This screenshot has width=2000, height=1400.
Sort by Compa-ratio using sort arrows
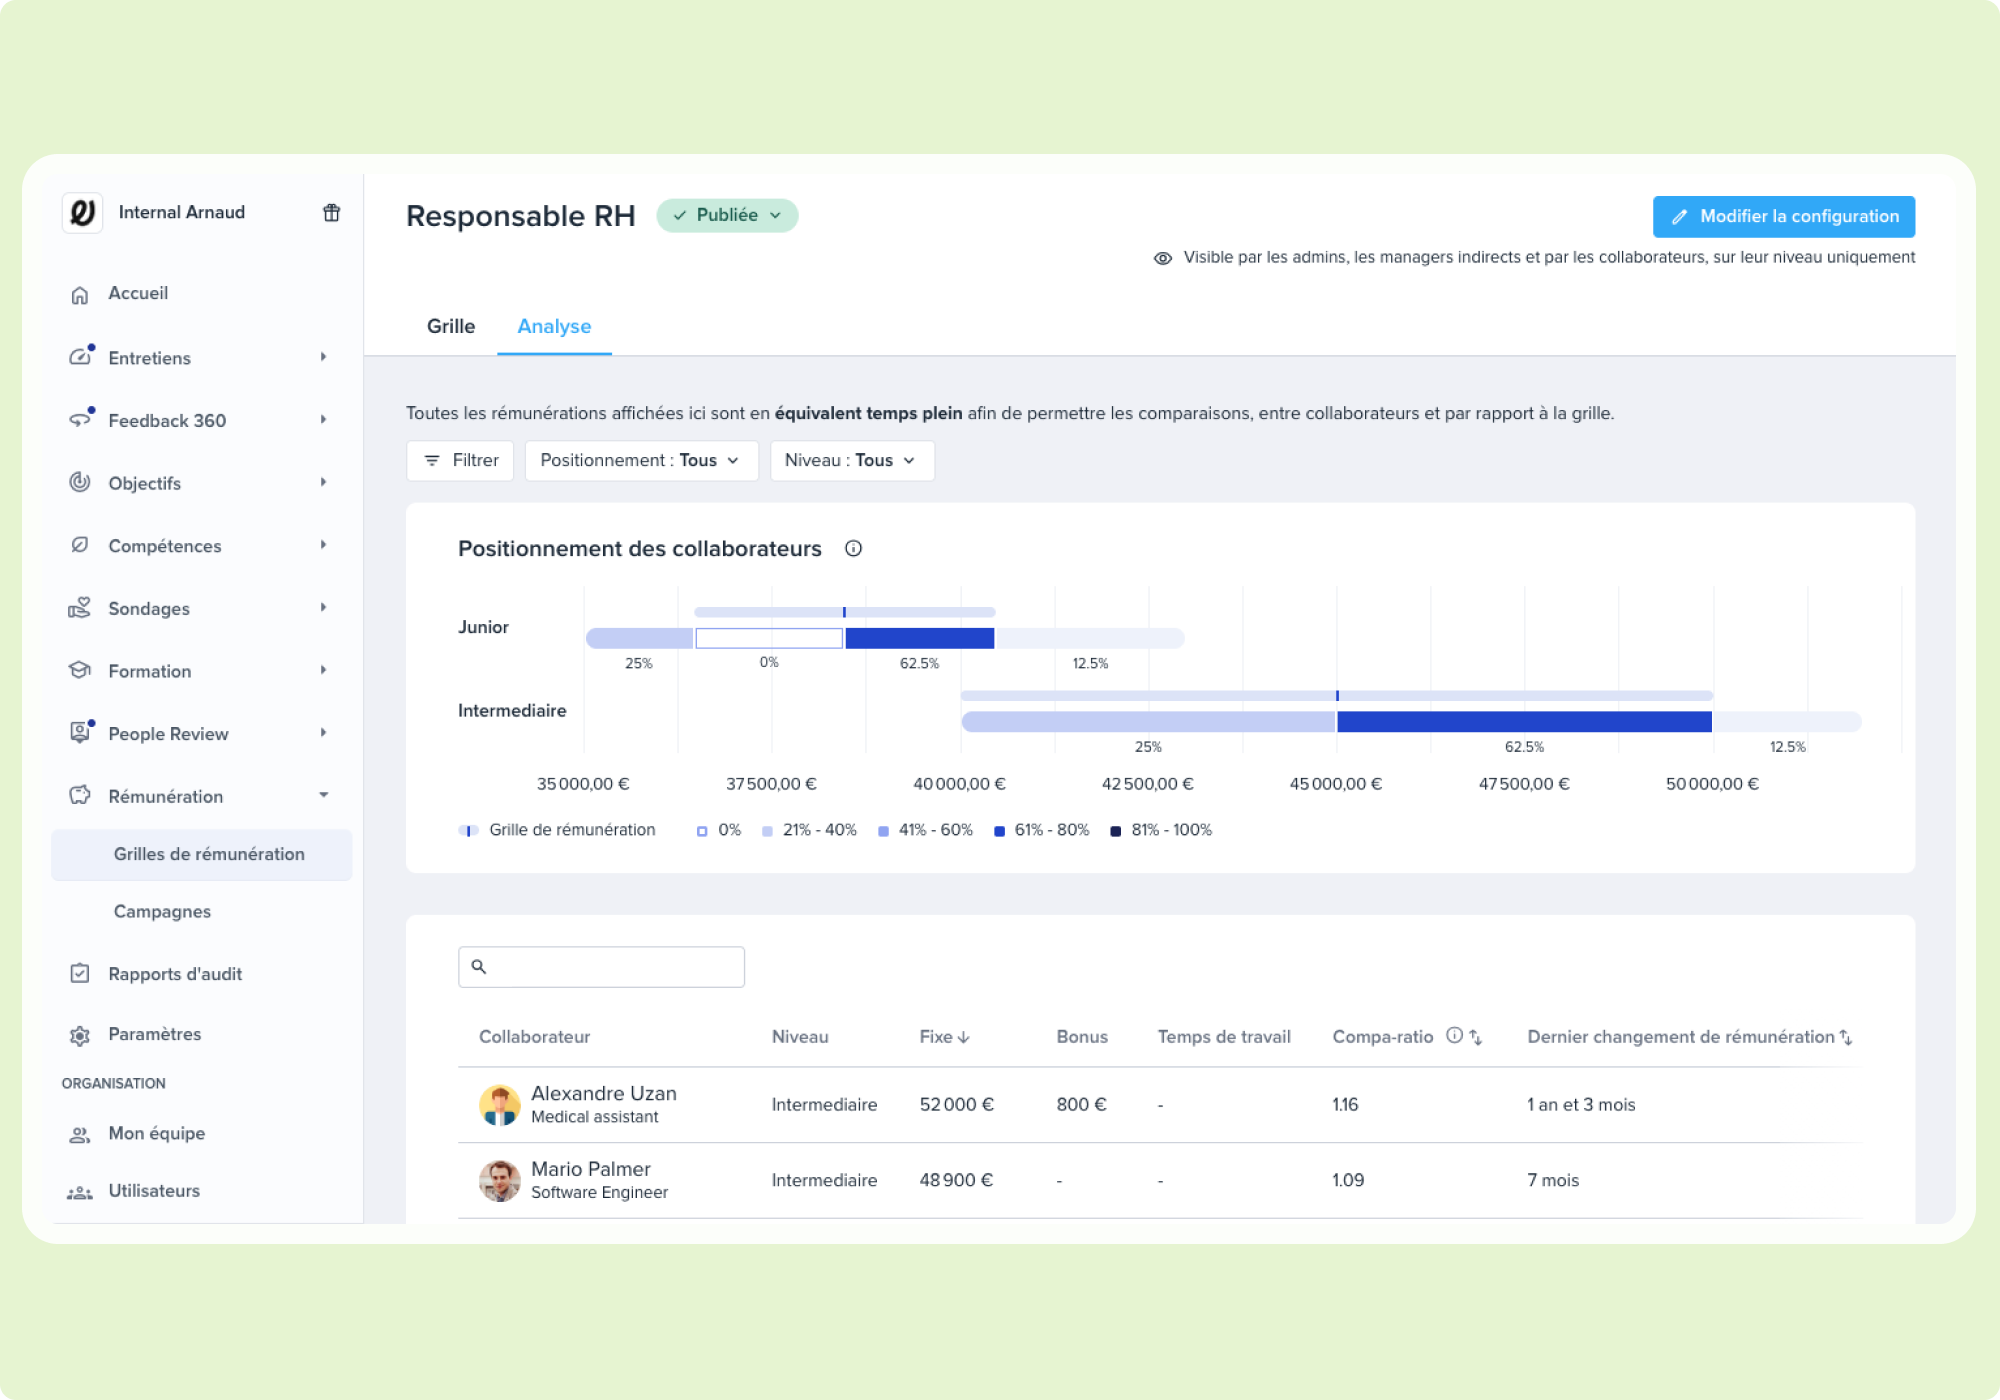tap(1476, 1037)
